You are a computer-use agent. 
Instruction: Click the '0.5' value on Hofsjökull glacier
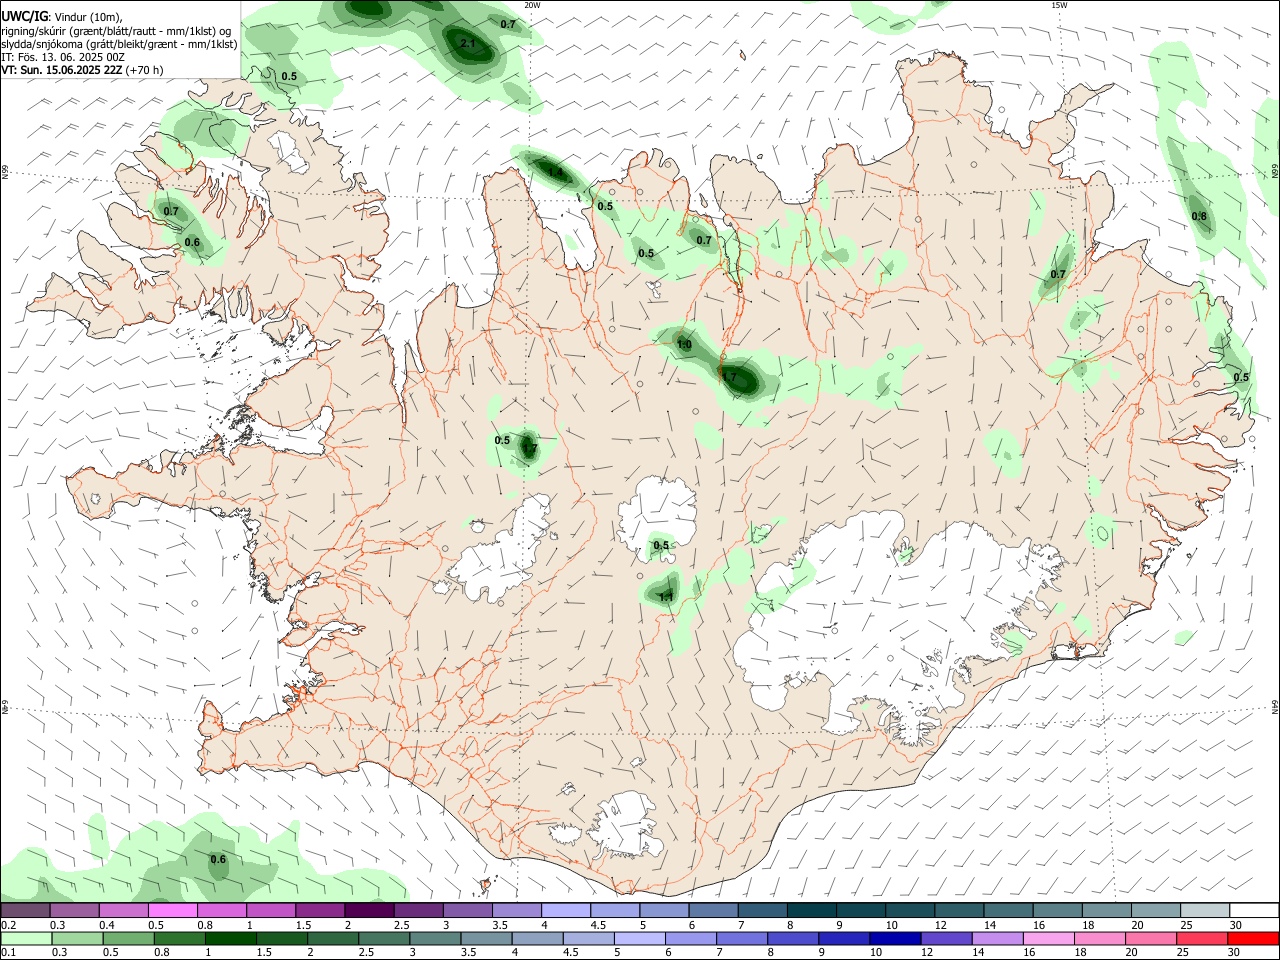coord(661,546)
